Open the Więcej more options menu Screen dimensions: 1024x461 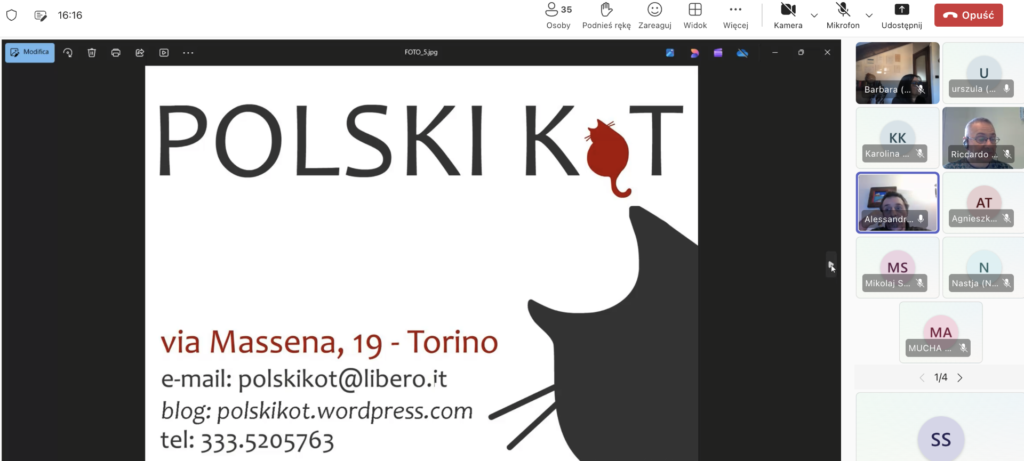click(x=735, y=15)
